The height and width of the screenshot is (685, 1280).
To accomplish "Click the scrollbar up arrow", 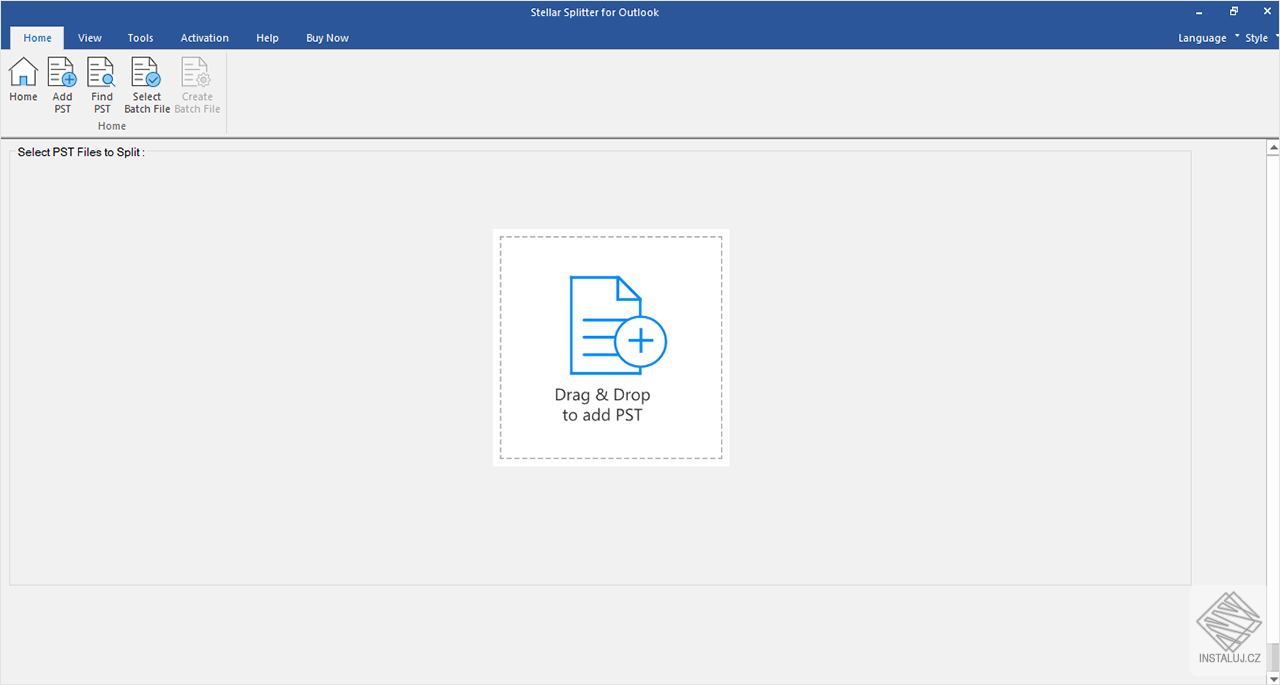I will tap(1273, 148).
